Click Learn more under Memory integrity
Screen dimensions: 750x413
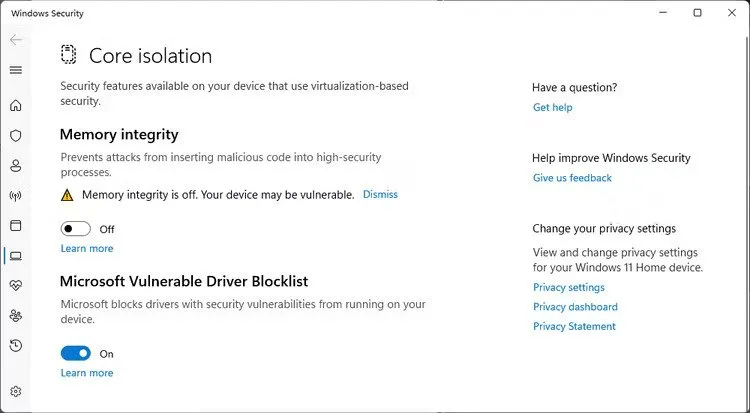pos(87,248)
